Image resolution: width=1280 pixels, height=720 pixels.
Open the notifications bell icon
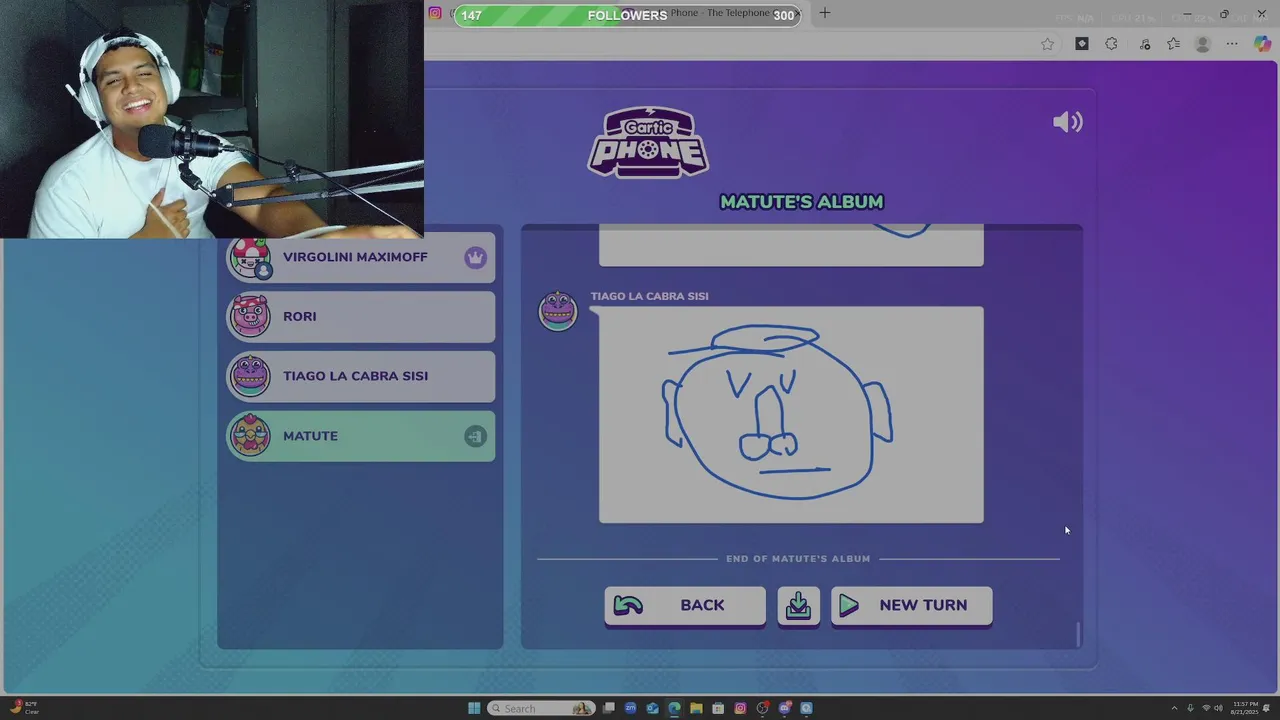pos(1267,708)
